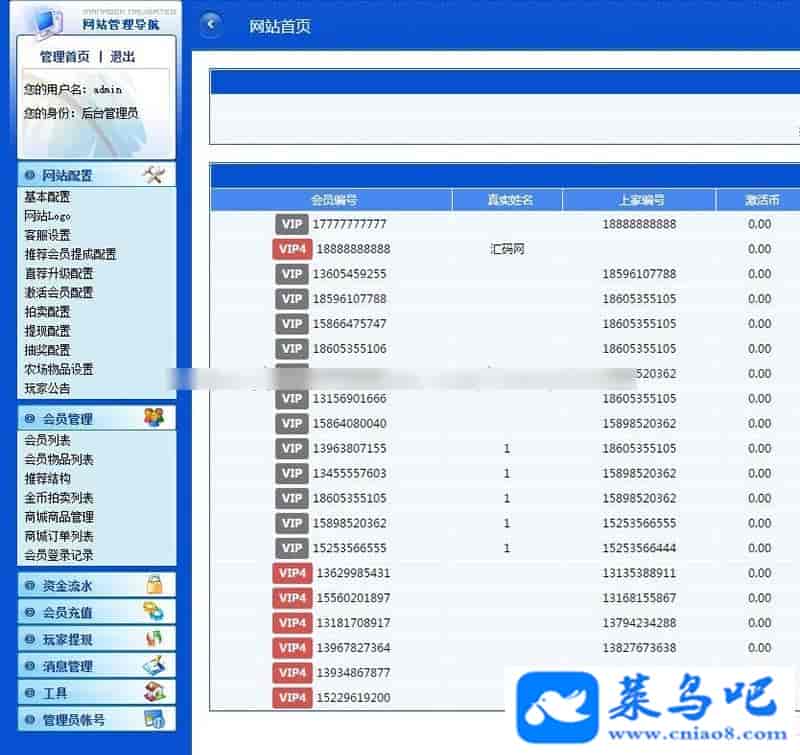Screen dimensions: 800x755
Task: Expand the 资金流水 section
Action: pyautogui.click(x=67, y=586)
